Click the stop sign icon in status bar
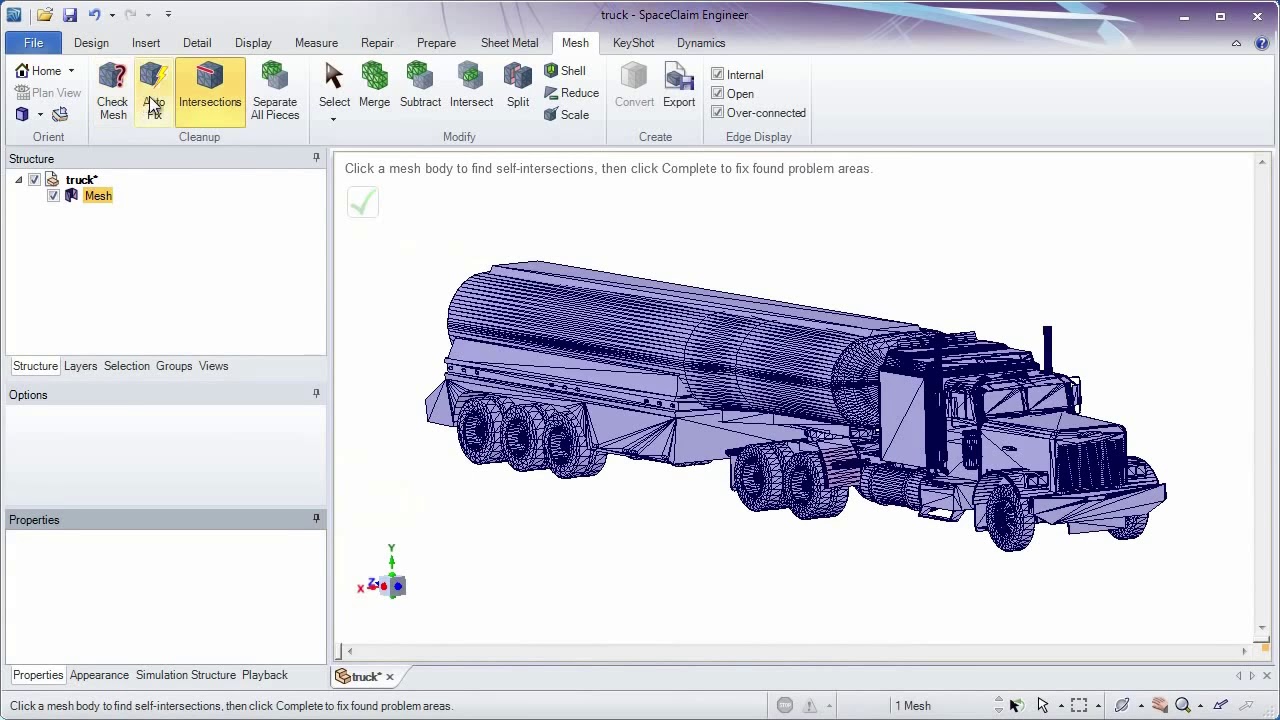Viewport: 1280px width, 720px height. [x=785, y=705]
